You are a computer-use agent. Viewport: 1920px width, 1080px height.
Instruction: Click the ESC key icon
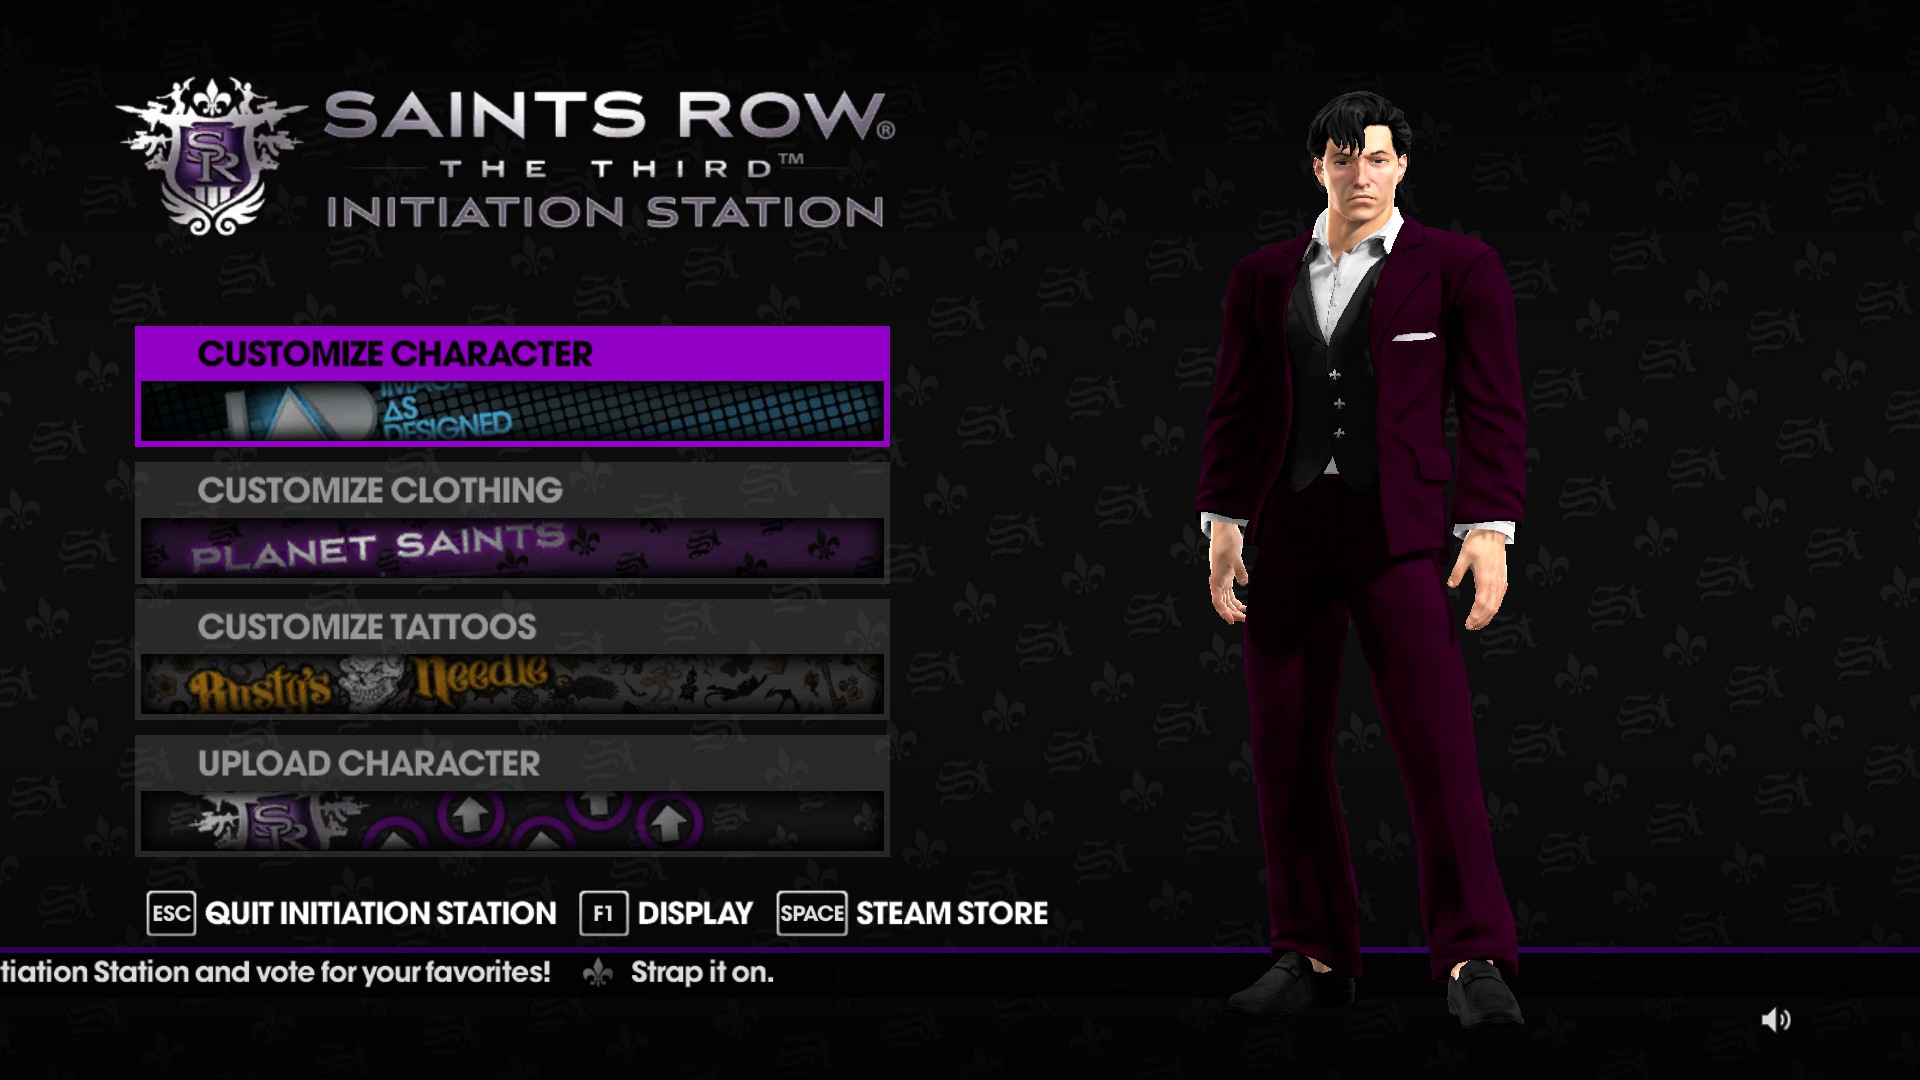171,913
